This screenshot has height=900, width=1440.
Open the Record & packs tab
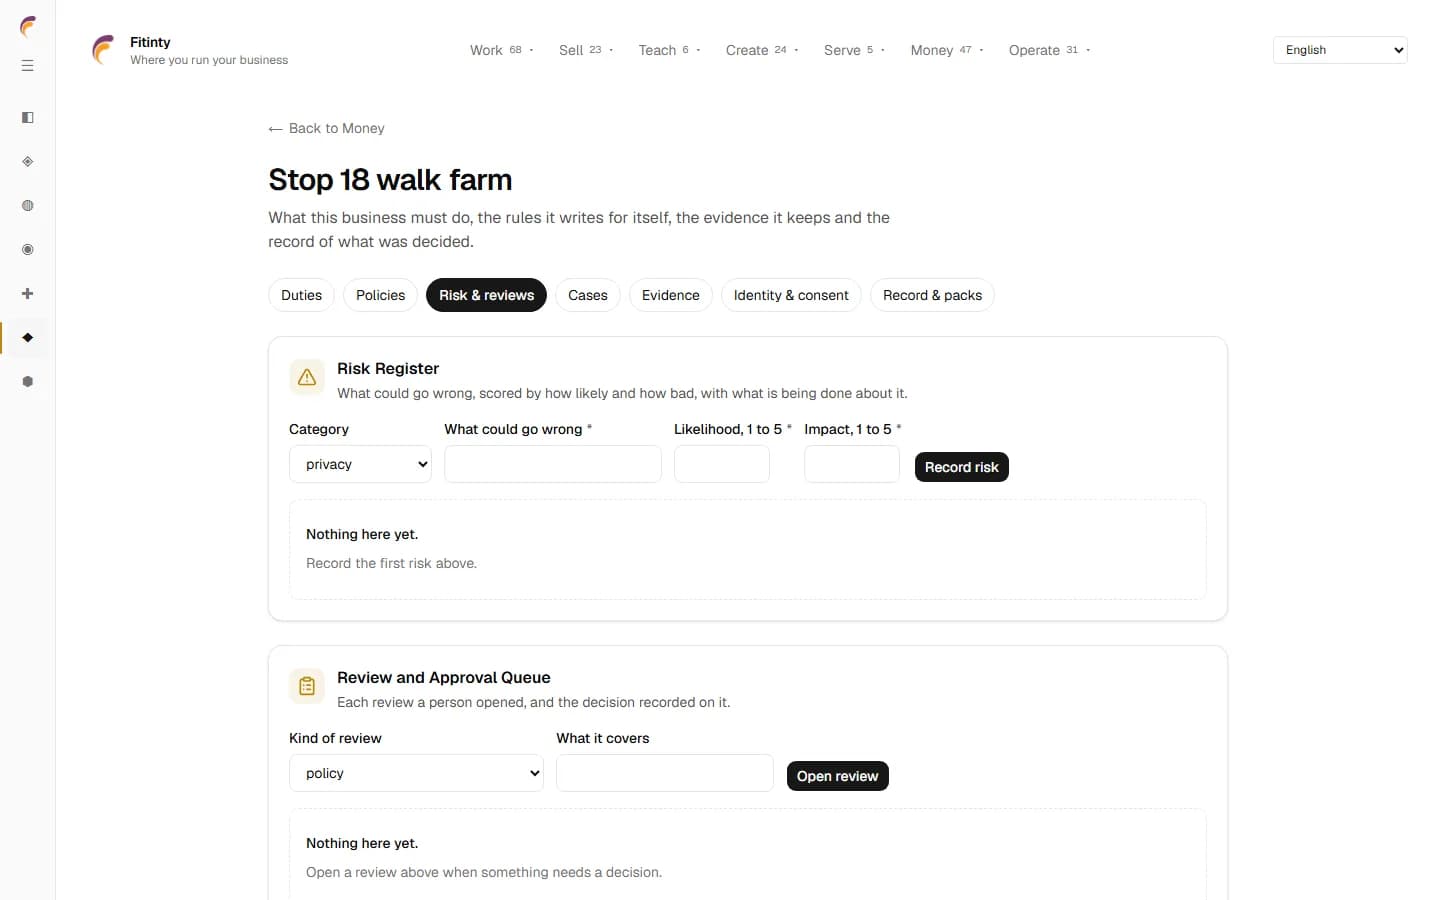[932, 295]
